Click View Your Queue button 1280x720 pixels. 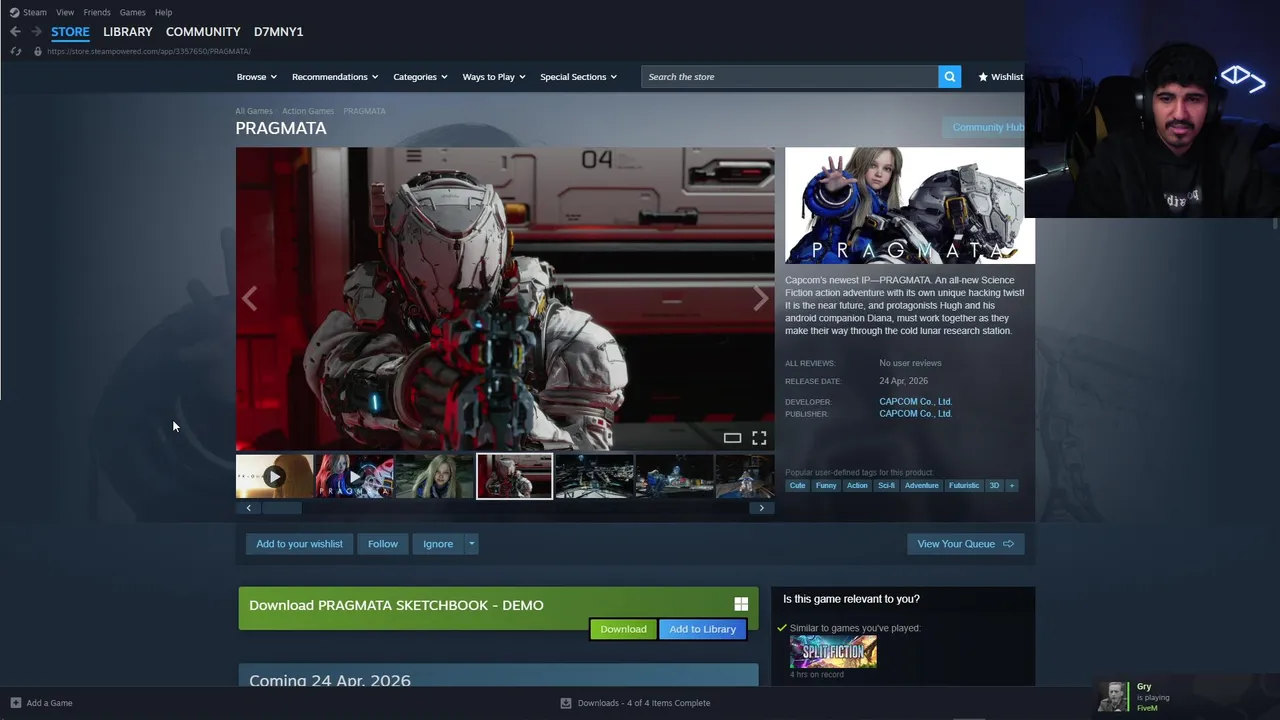click(965, 544)
